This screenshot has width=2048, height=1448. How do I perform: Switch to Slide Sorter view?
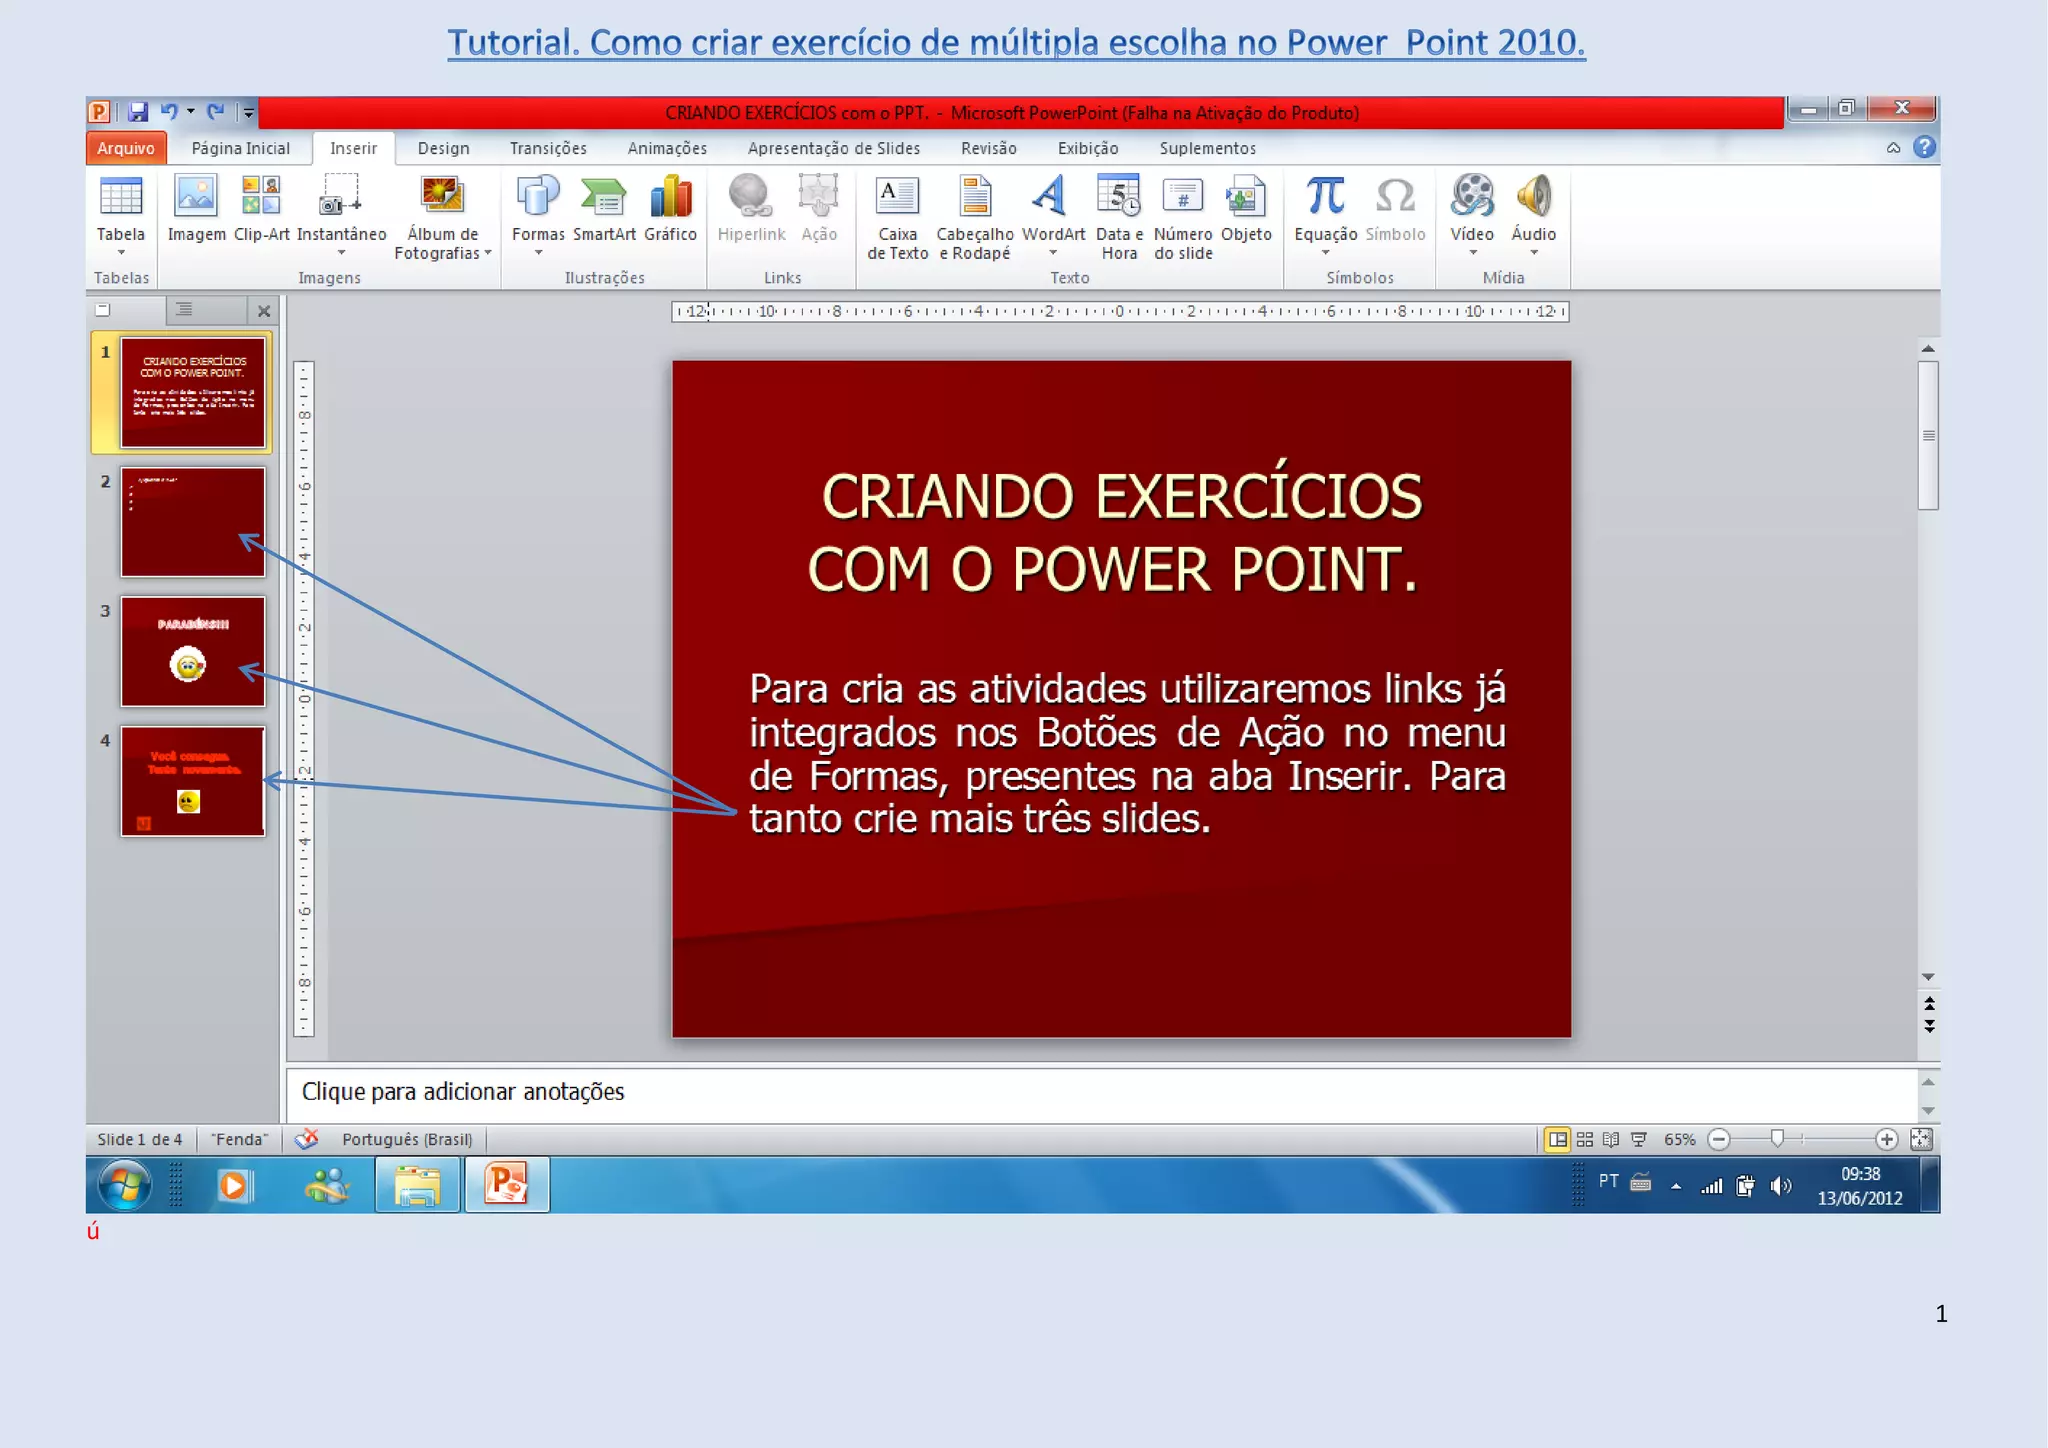[1584, 1139]
